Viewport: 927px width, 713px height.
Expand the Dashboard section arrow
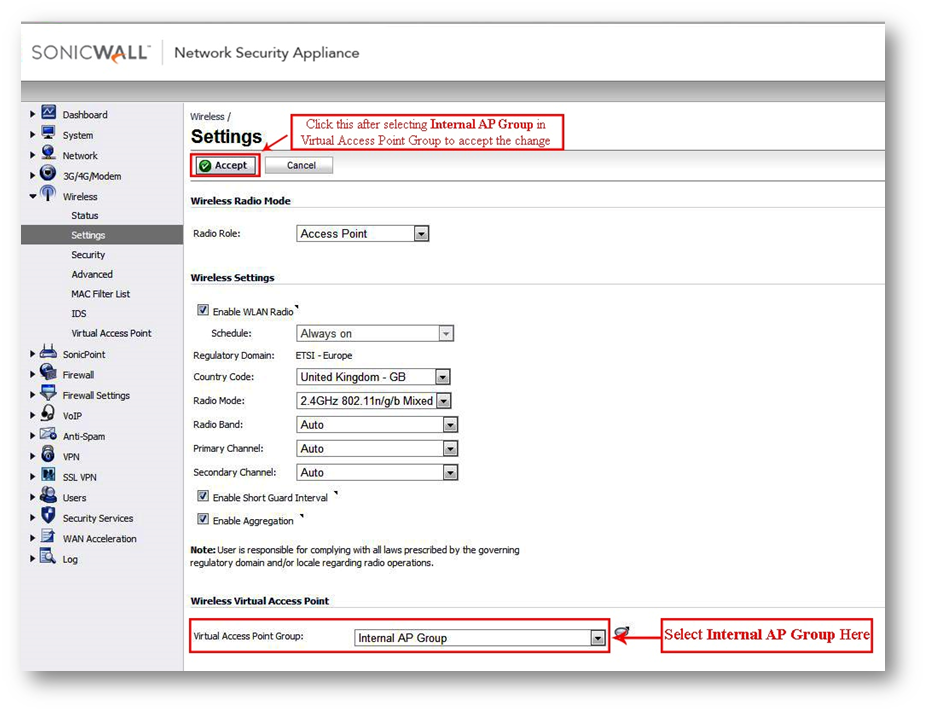pos(33,114)
